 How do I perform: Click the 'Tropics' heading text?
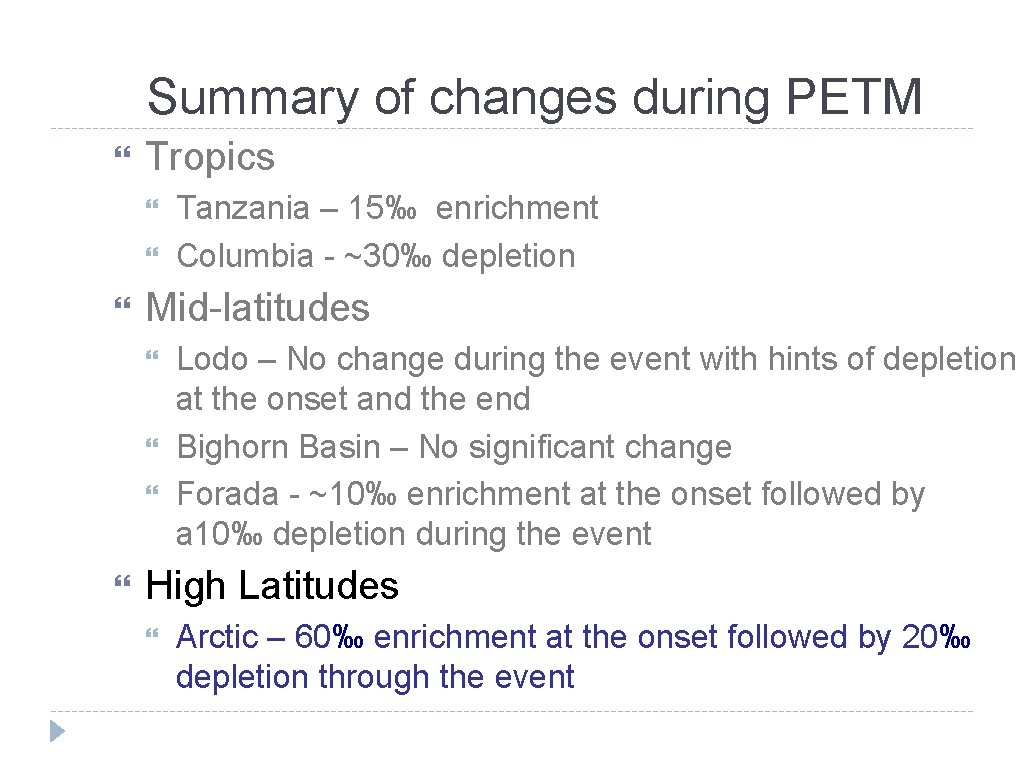[210, 156]
